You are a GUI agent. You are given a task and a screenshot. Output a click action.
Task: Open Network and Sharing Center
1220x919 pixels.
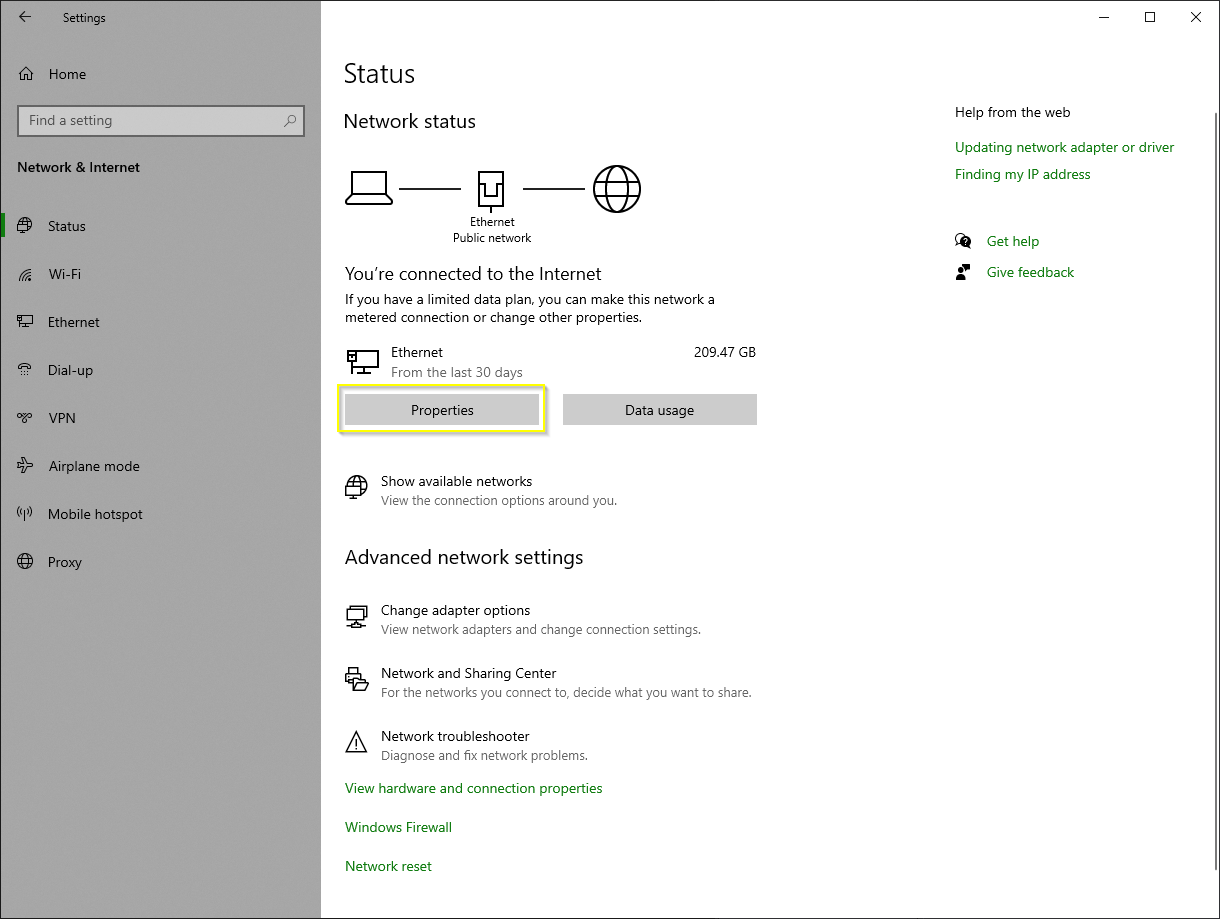(x=548, y=682)
